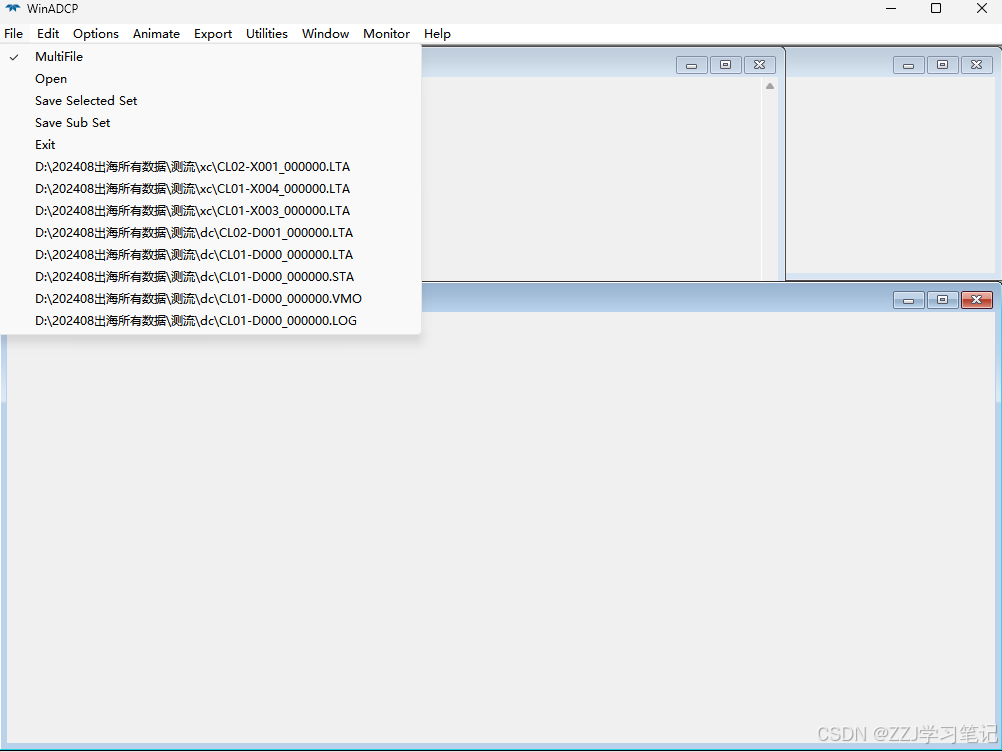Image resolution: width=1002 pixels, height=752 pixels.
Task: Open the Window menu
Action: pyautogui.click(x=325, y=34)
